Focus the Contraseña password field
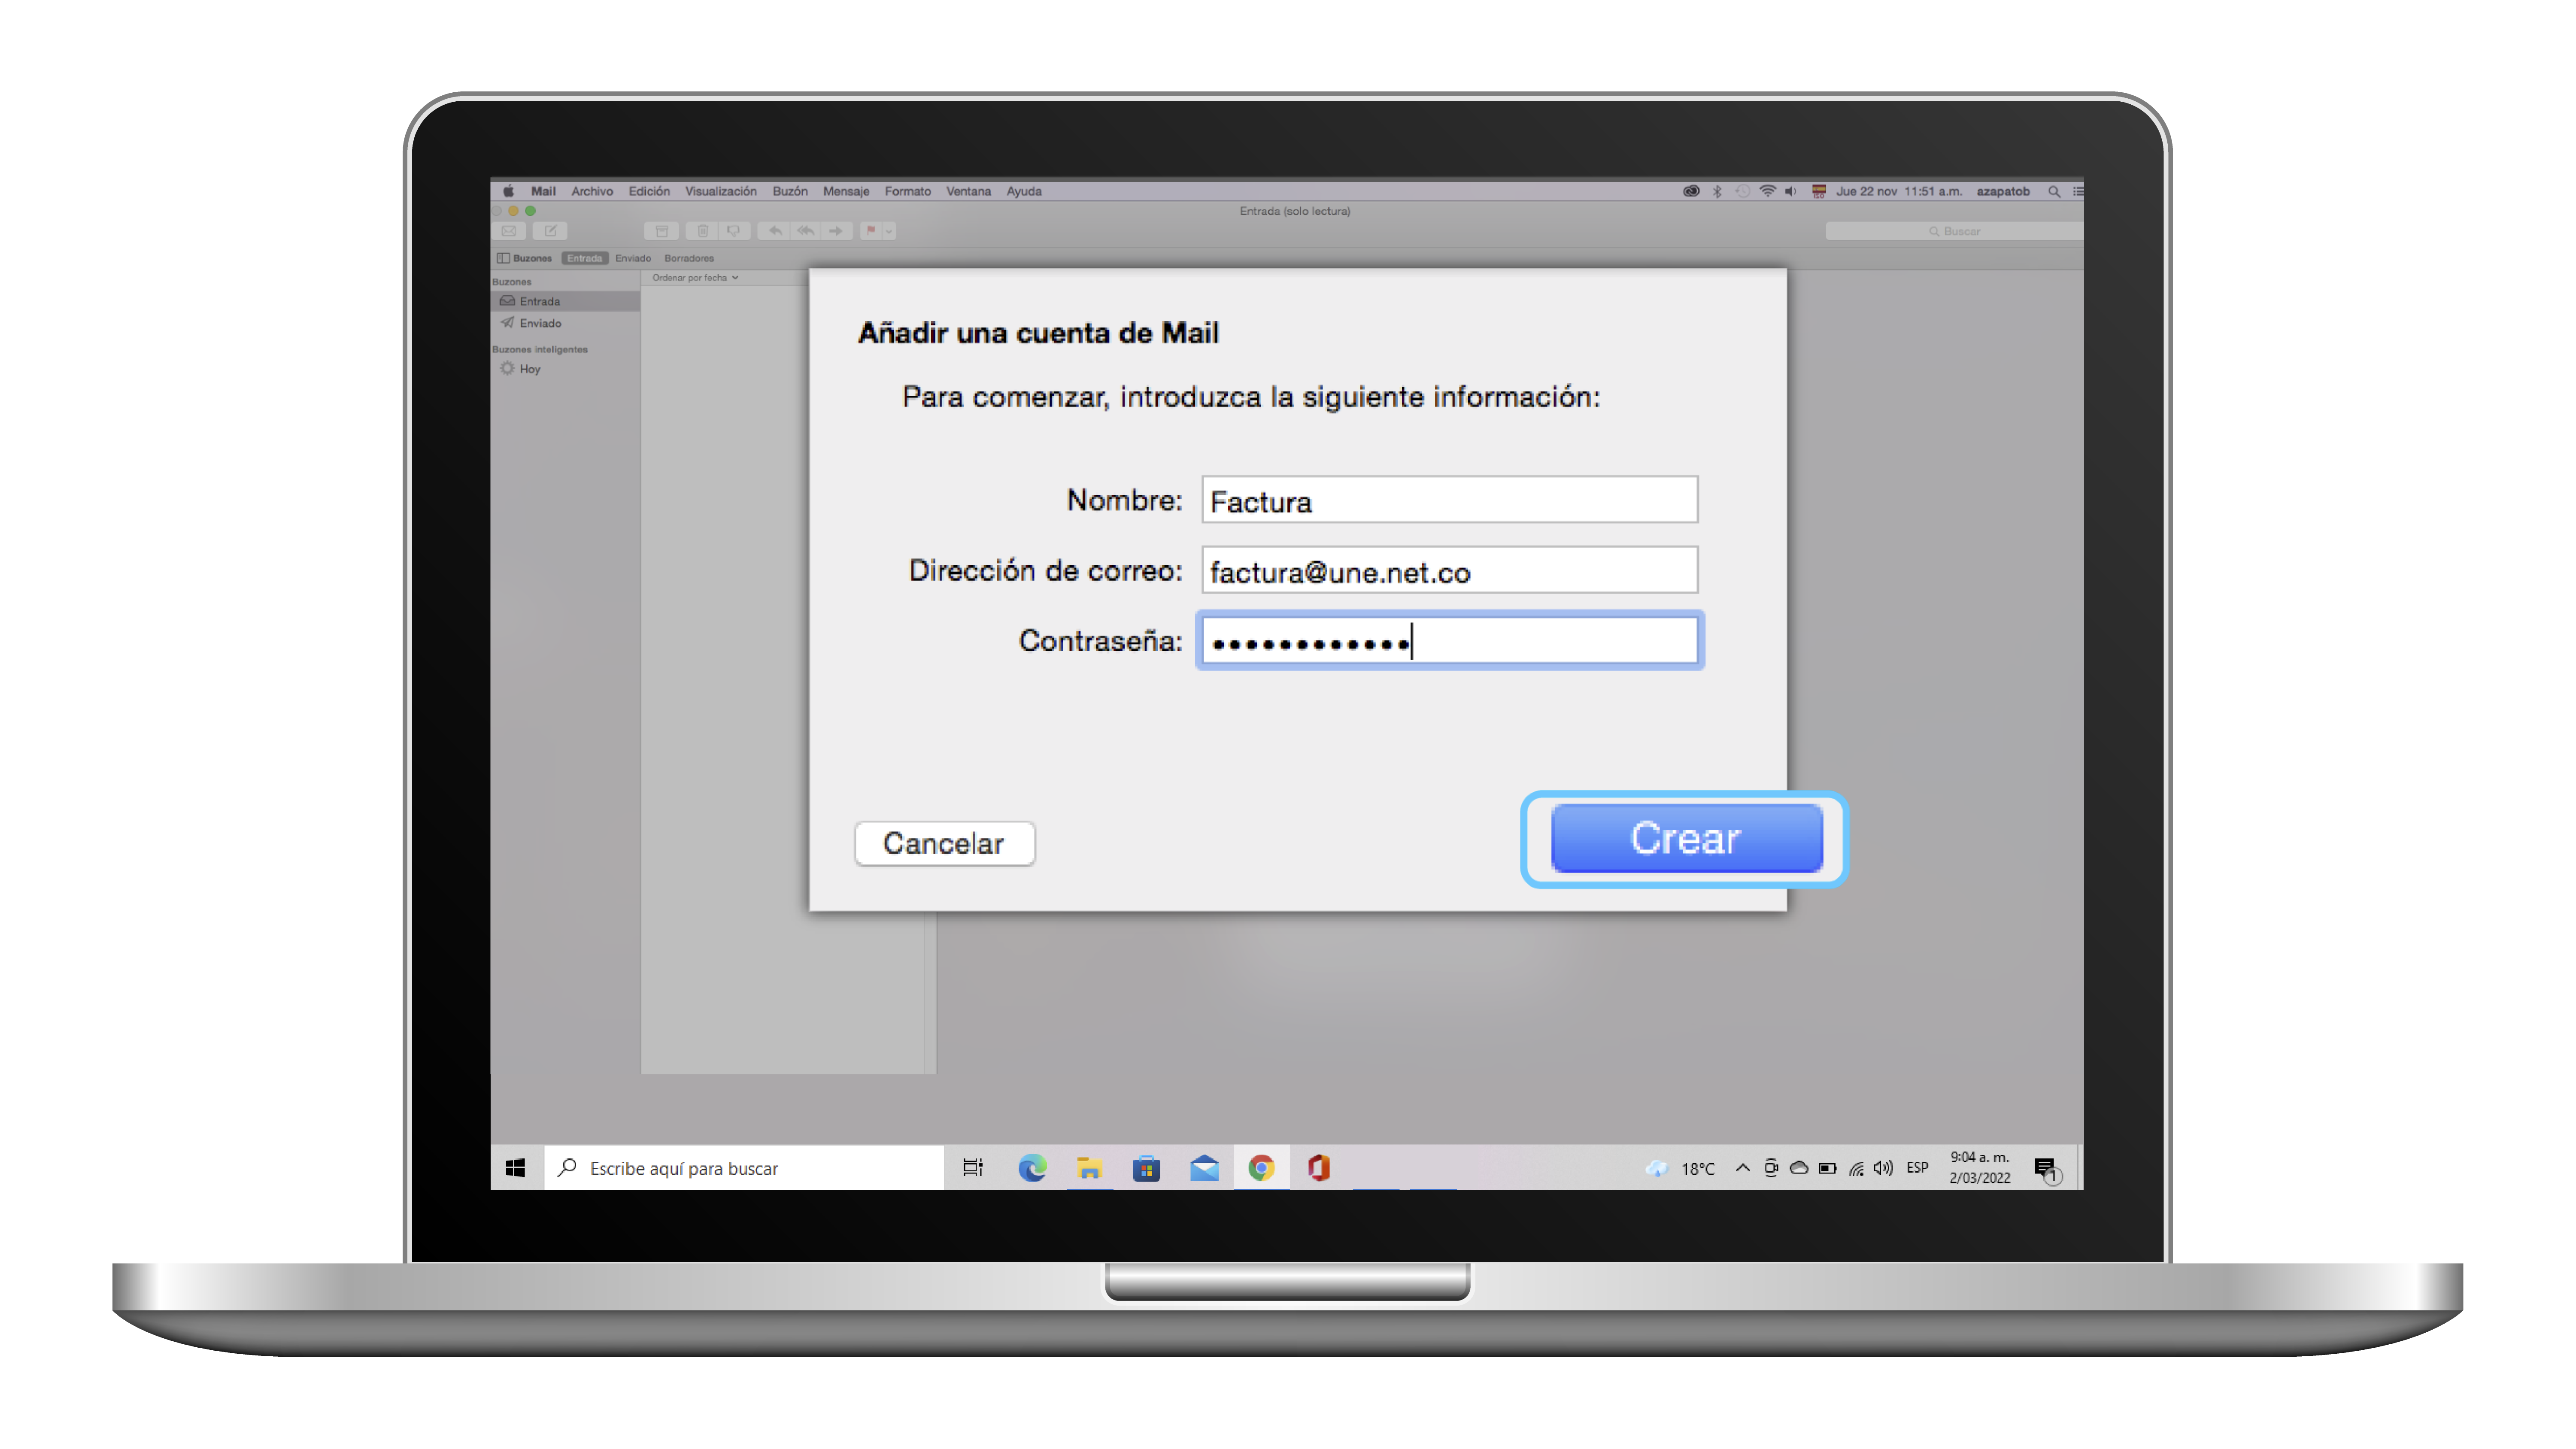2576x1449 pixels. point(1449,640)
